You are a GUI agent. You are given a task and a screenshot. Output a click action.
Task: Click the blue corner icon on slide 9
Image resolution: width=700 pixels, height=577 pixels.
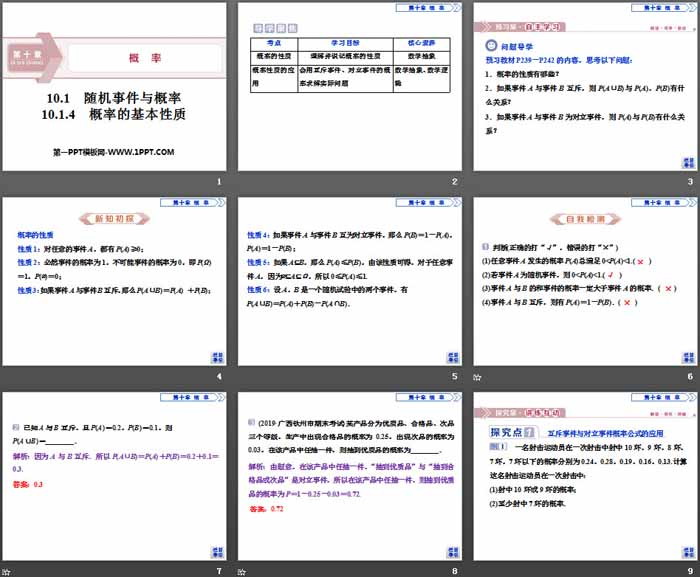(x=688, y=552)
